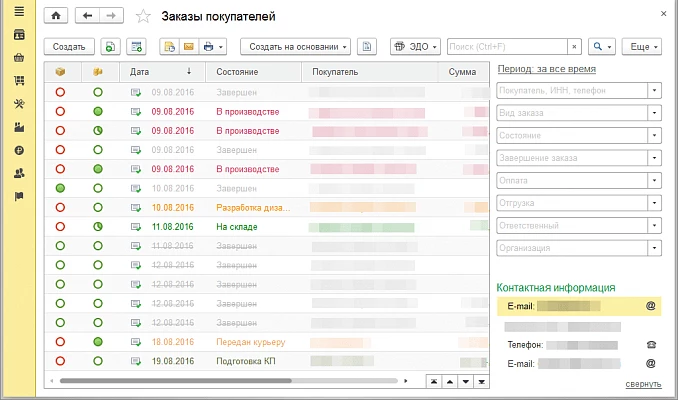Expand Отгрузка filter dropdown

point(654,203)
